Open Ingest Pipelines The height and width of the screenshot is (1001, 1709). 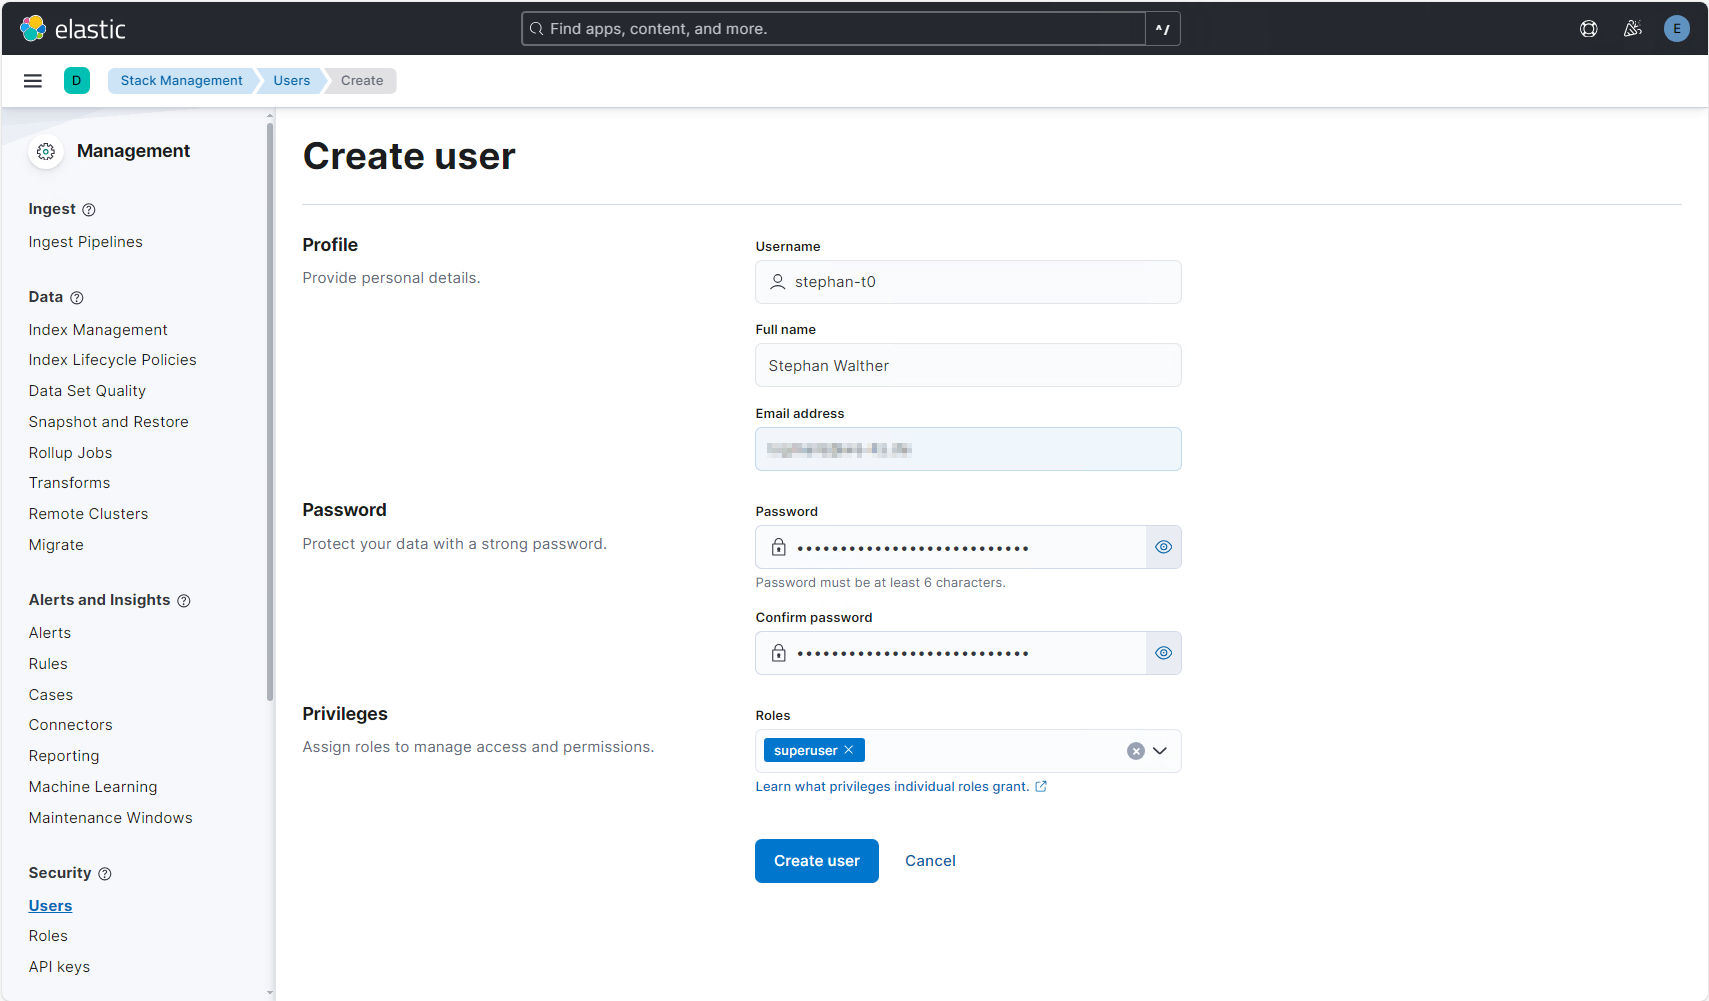click(86, 242)
